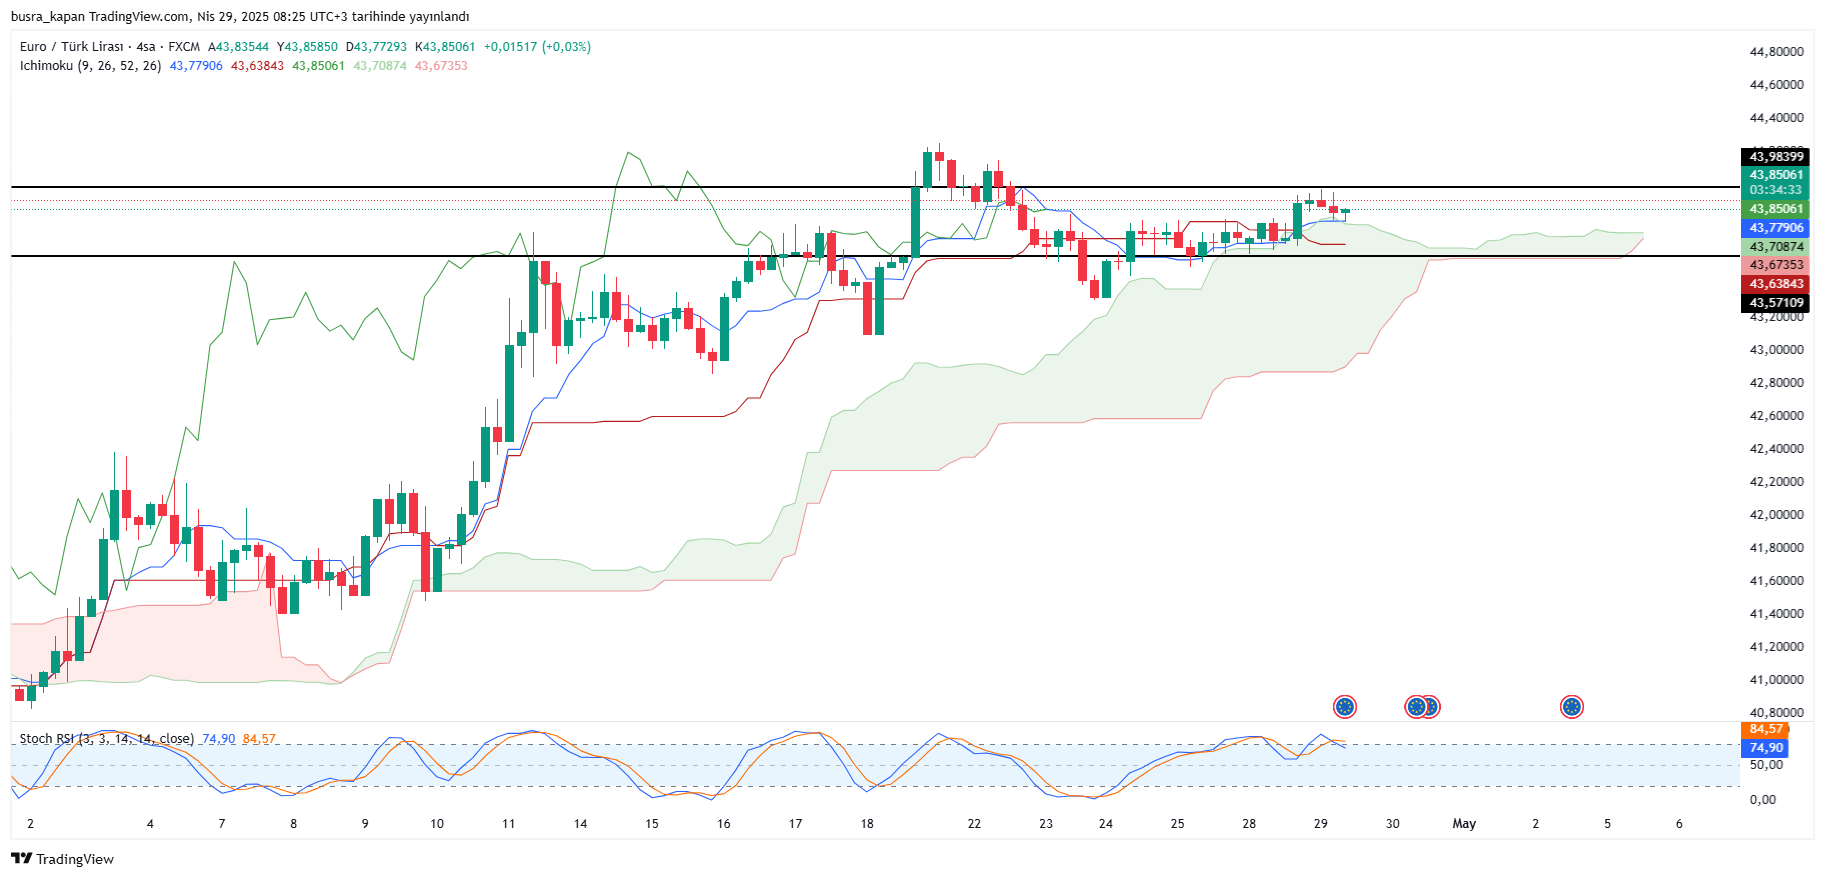Open the first economic event icon near 29
Image resolution: width=1825 pixels, height=878 pixels.
coord(1345,707)
